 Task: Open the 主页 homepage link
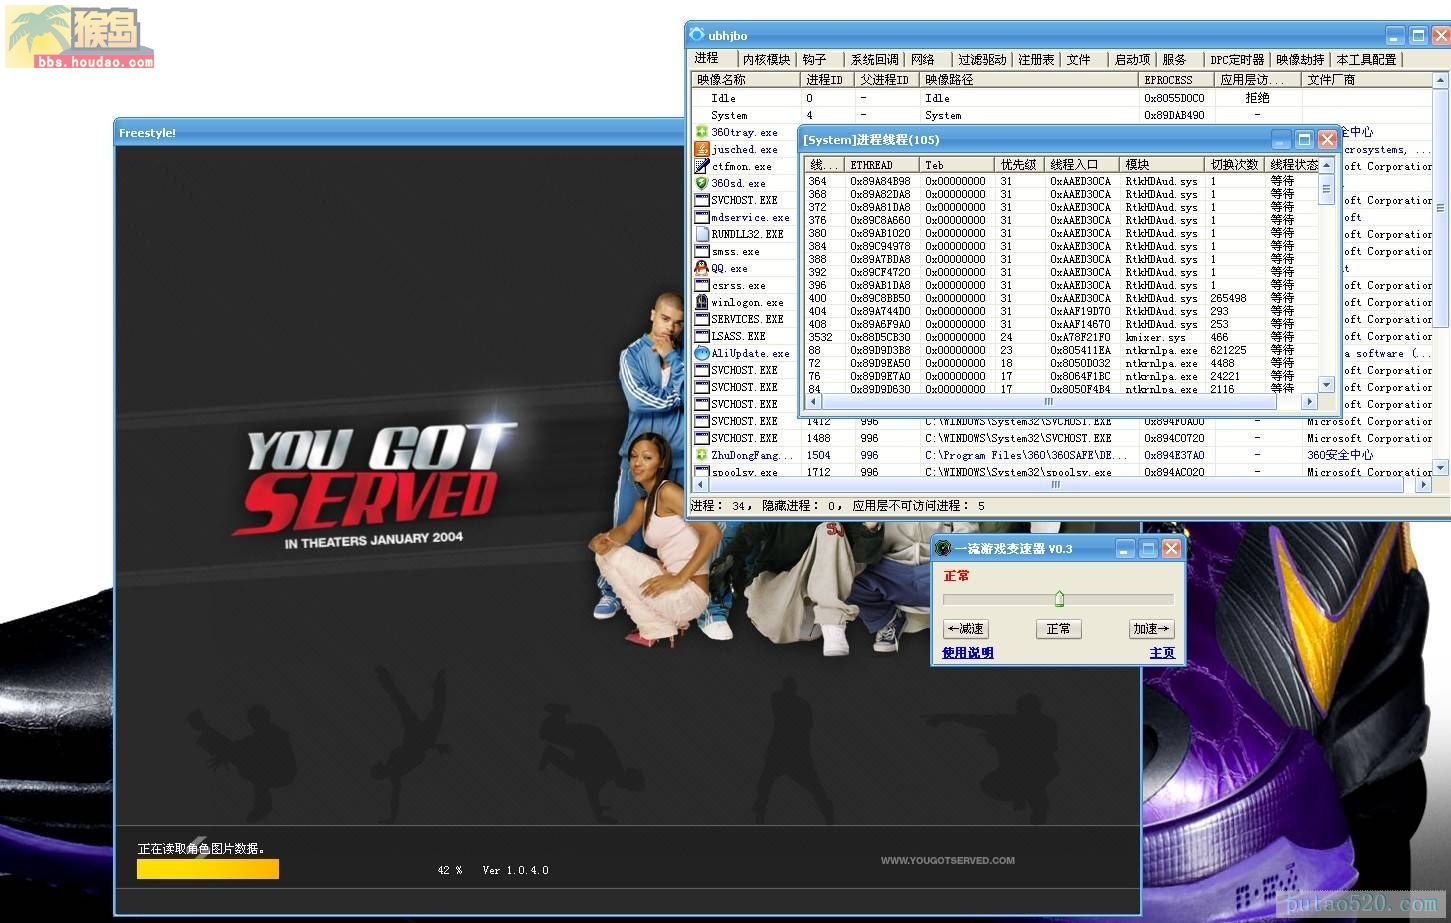tap(1162, 653)
